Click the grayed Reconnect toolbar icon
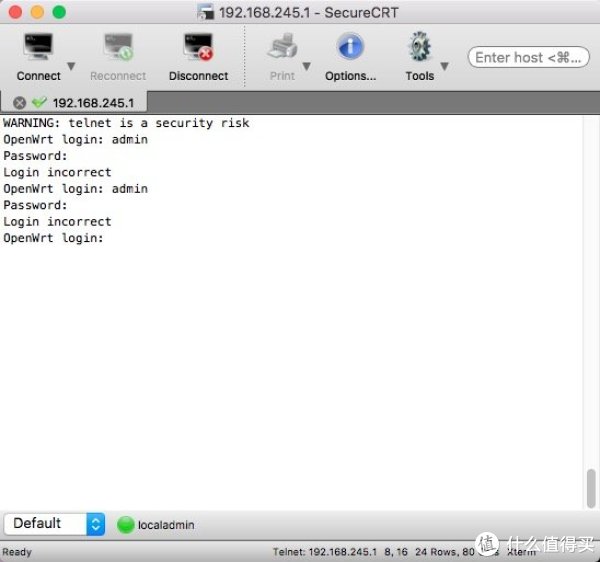The height and width of the screenshot is (562, 600). tap(118, 47)
